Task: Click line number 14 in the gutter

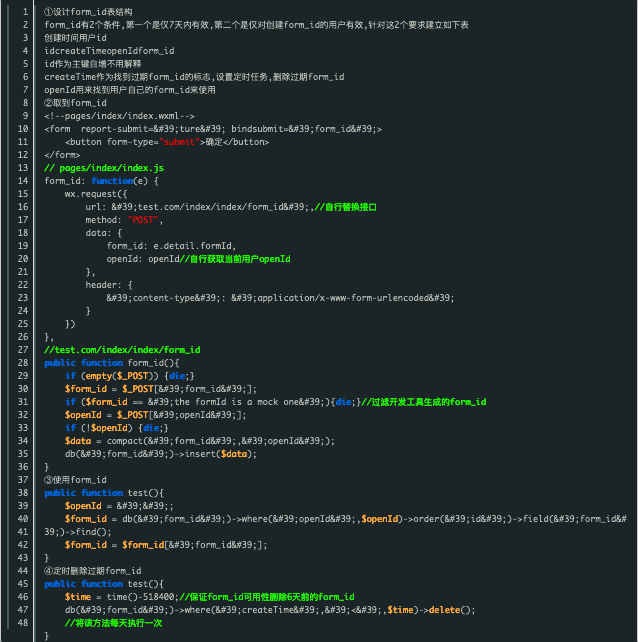Action: pyautogui.click(x=23, y=180)
